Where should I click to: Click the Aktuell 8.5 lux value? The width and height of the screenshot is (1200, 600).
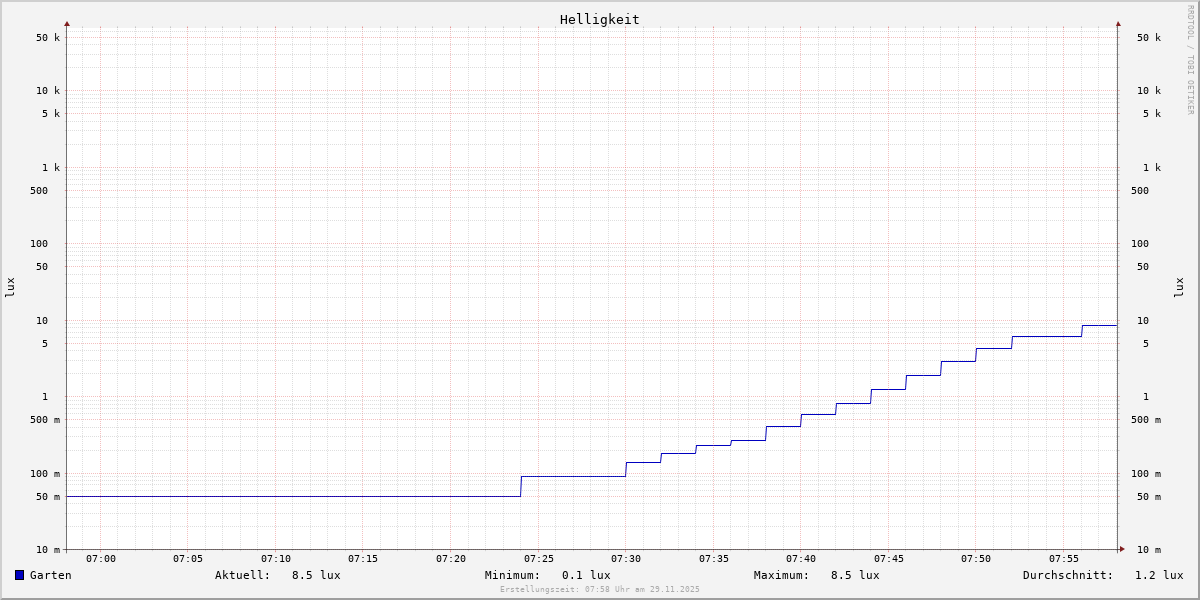pyautogui.click(x=316, y=575)
